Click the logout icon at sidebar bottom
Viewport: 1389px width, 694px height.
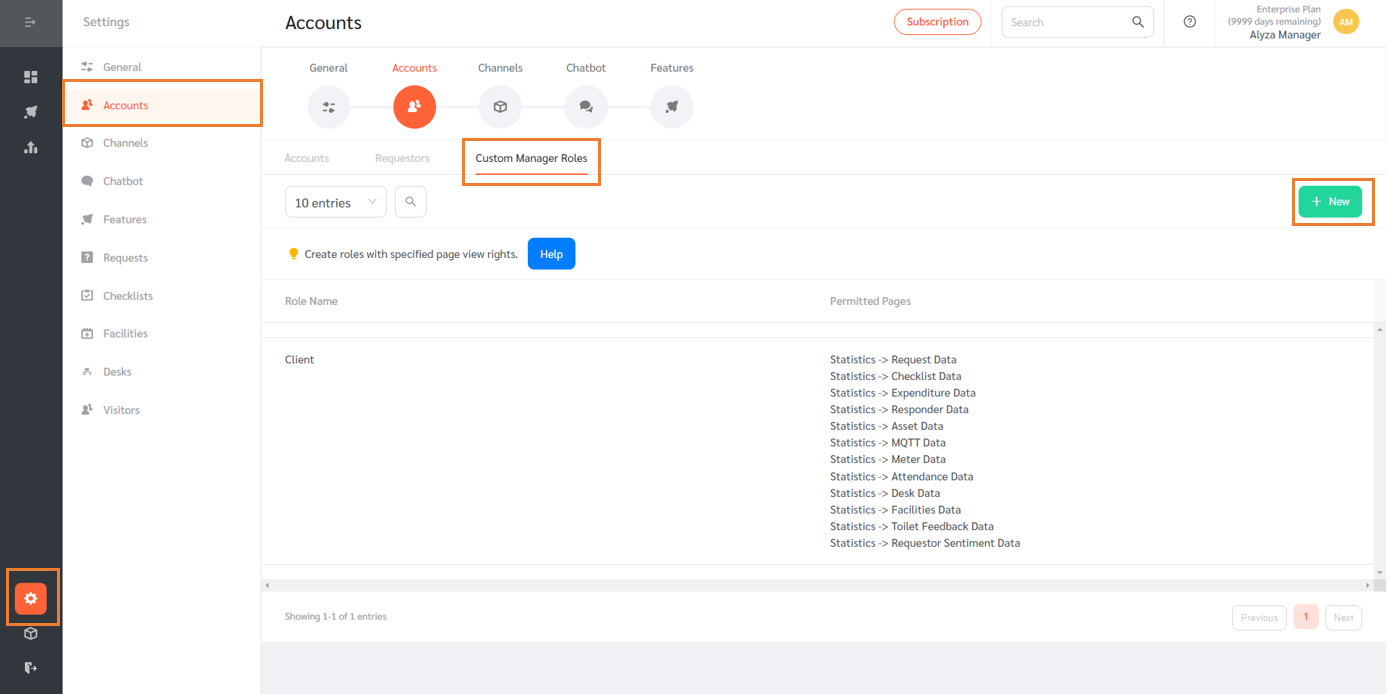tap(31, 667)
